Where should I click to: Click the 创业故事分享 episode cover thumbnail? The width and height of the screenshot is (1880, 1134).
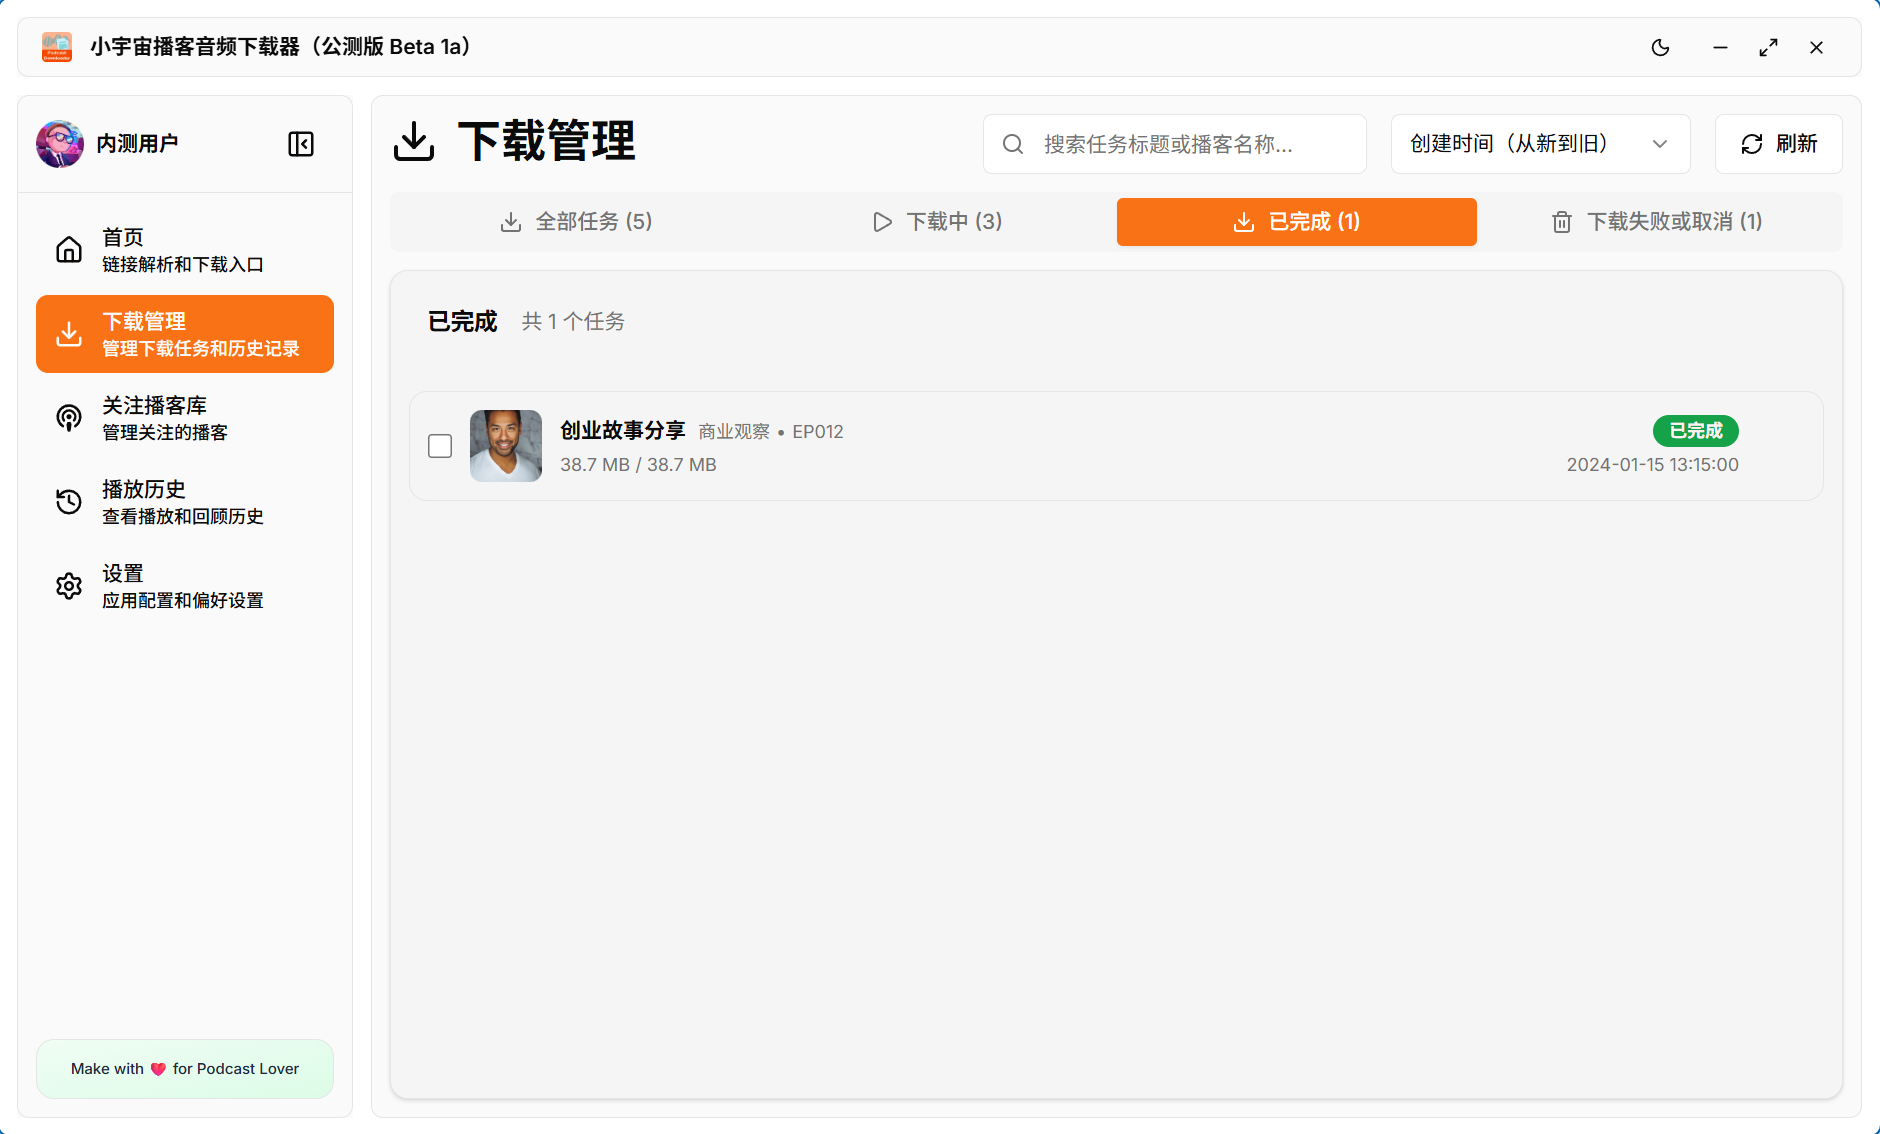click(506, 446)
